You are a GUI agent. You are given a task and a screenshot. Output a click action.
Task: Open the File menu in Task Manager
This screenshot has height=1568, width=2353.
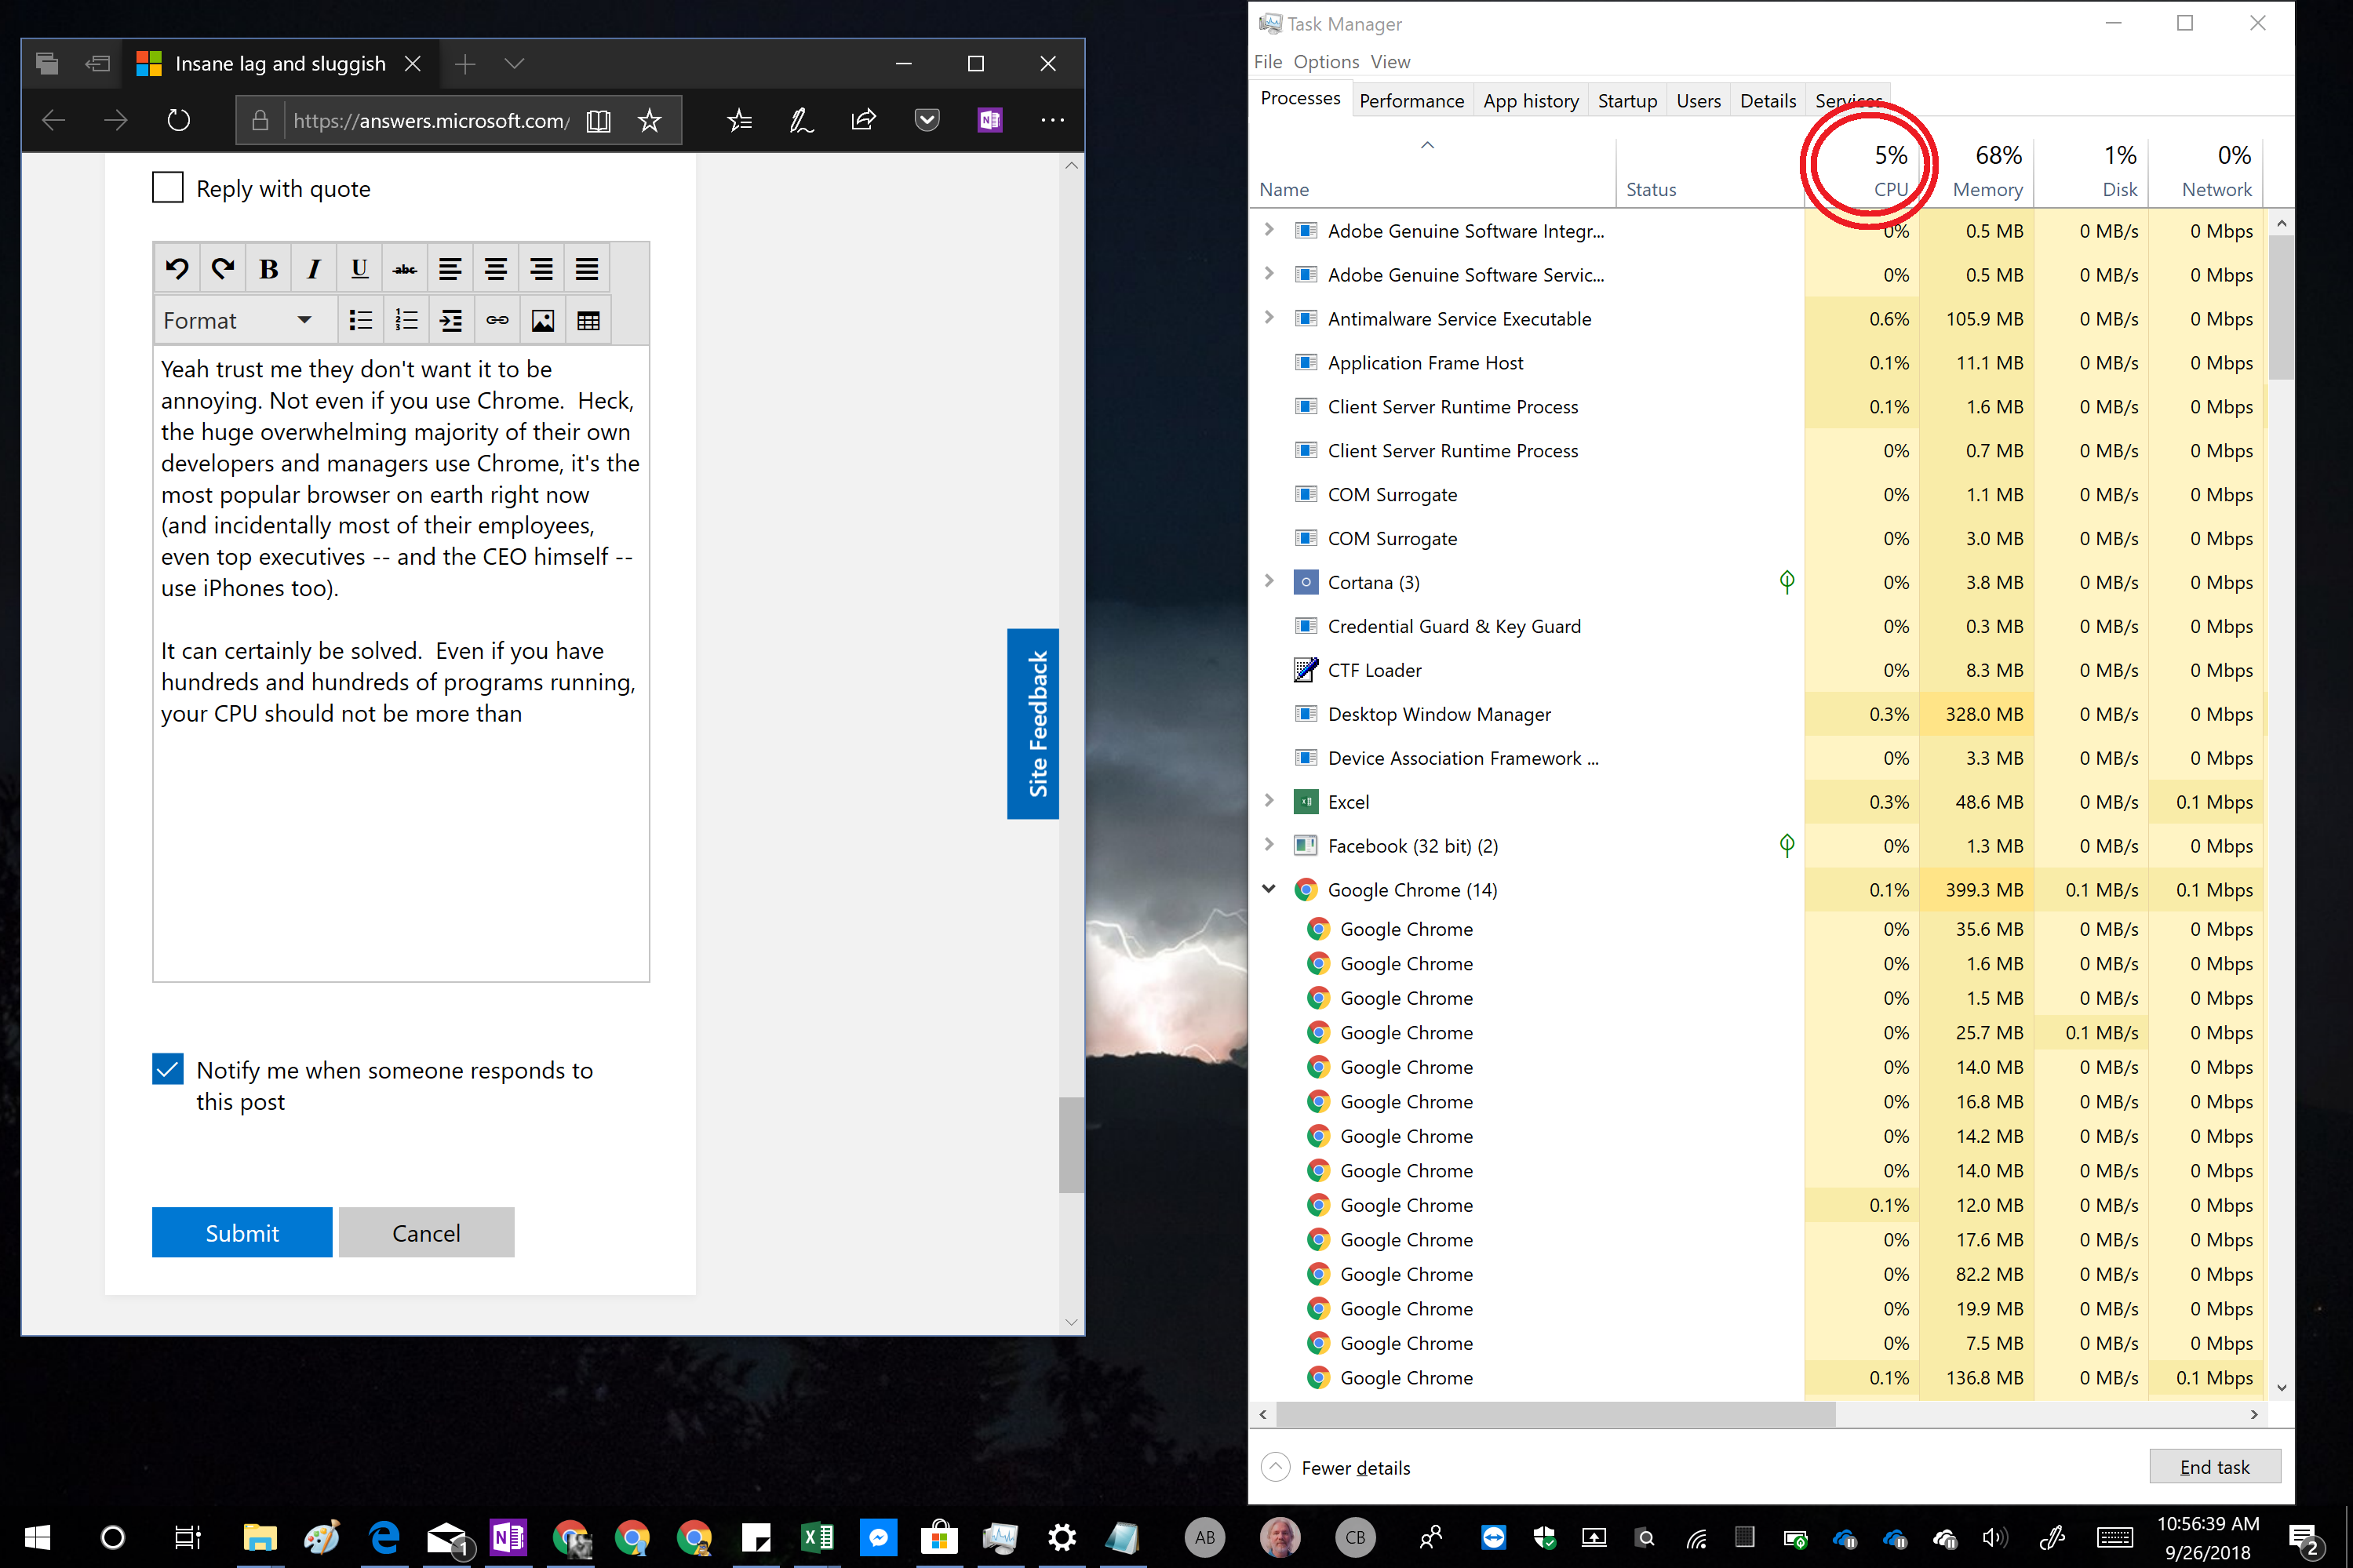(x=1268, y=62)
